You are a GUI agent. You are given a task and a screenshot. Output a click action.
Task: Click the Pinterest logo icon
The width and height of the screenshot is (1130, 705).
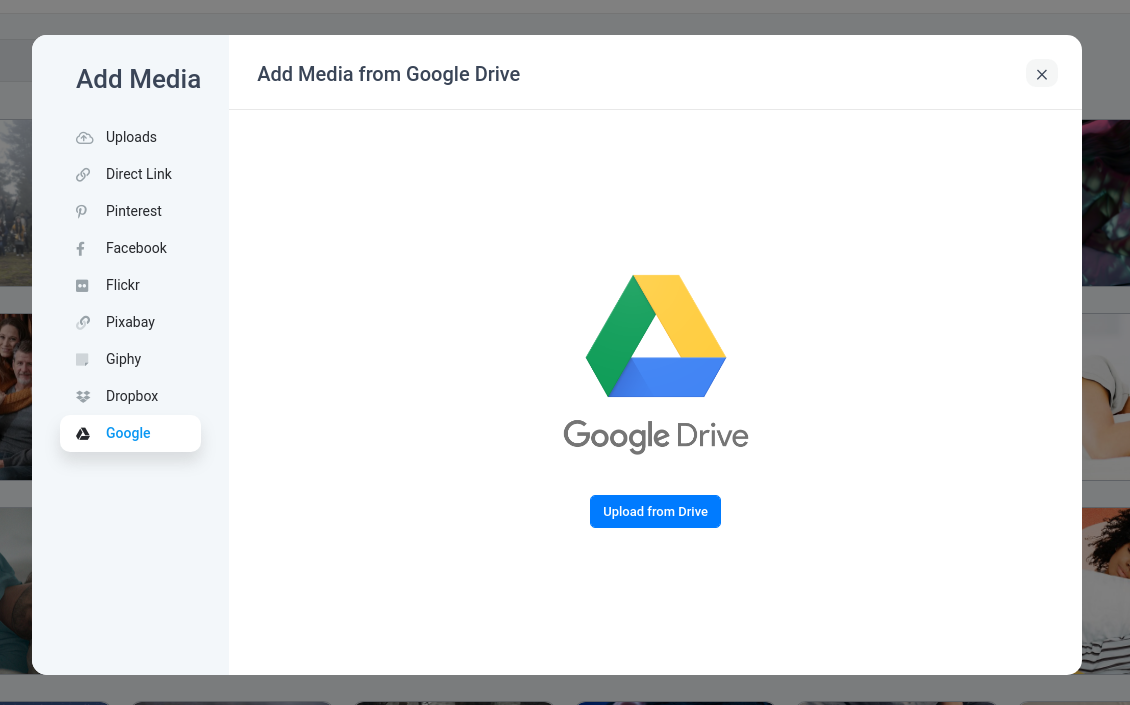point(81,211)
